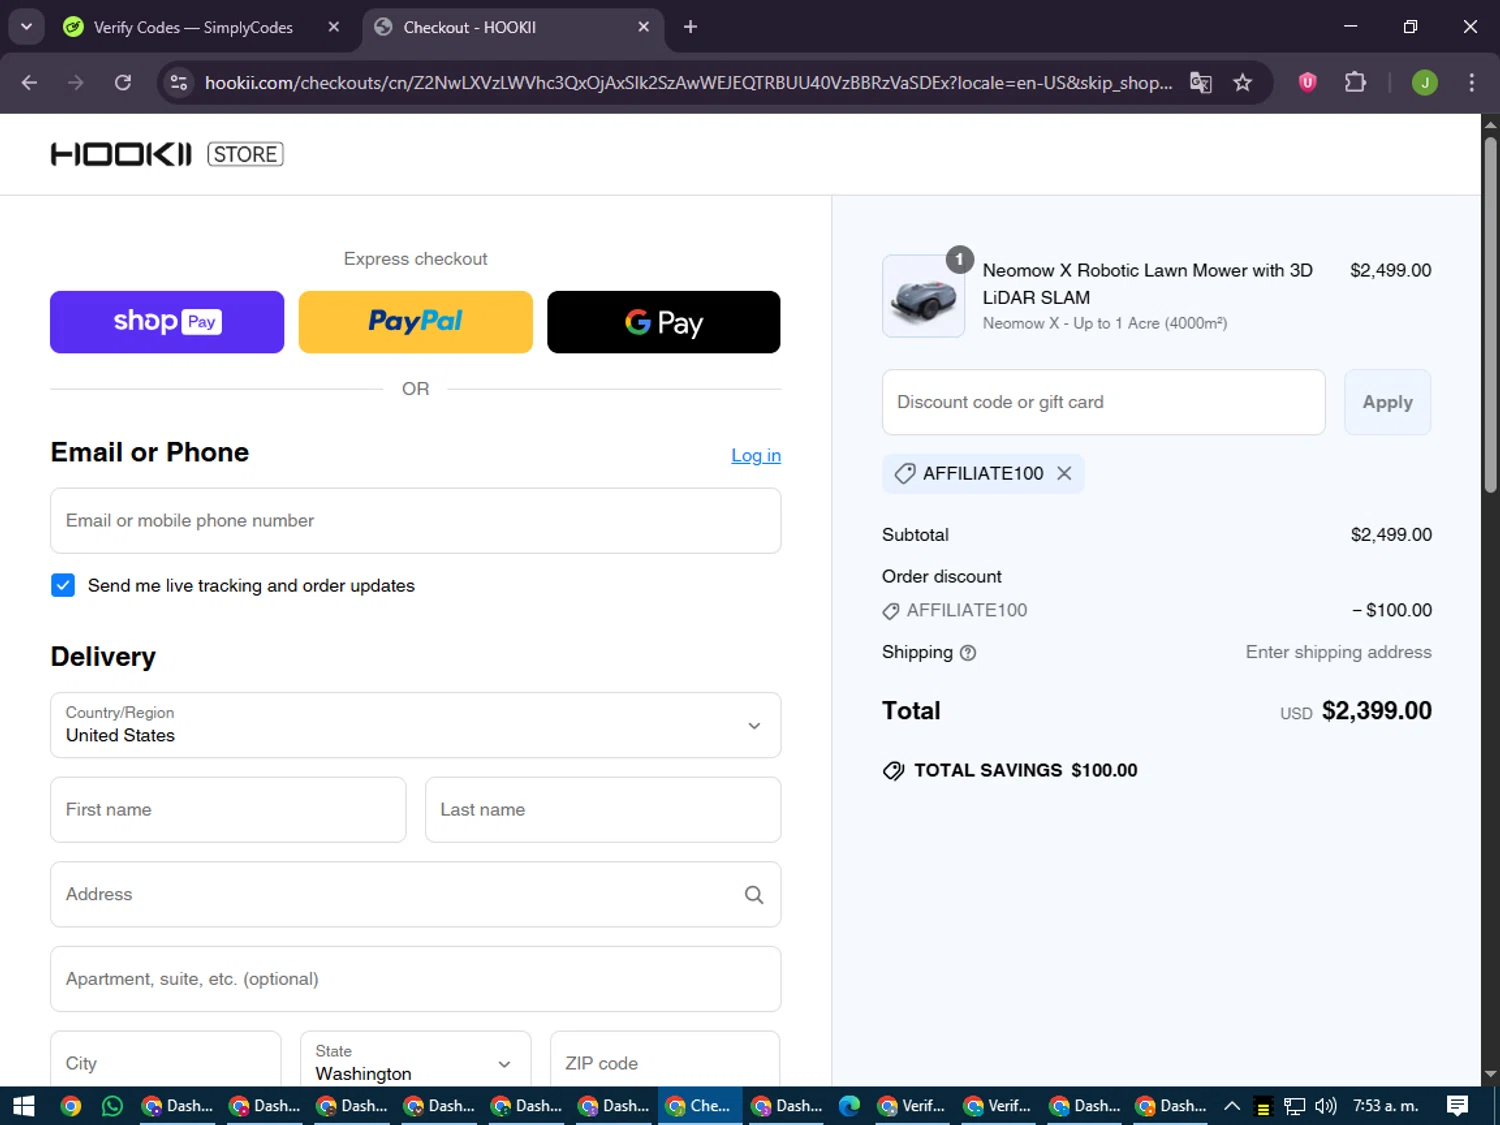Open the Windows Start menu
The height and width of the screenshot is (1125, 1500).
(23, 1106)
